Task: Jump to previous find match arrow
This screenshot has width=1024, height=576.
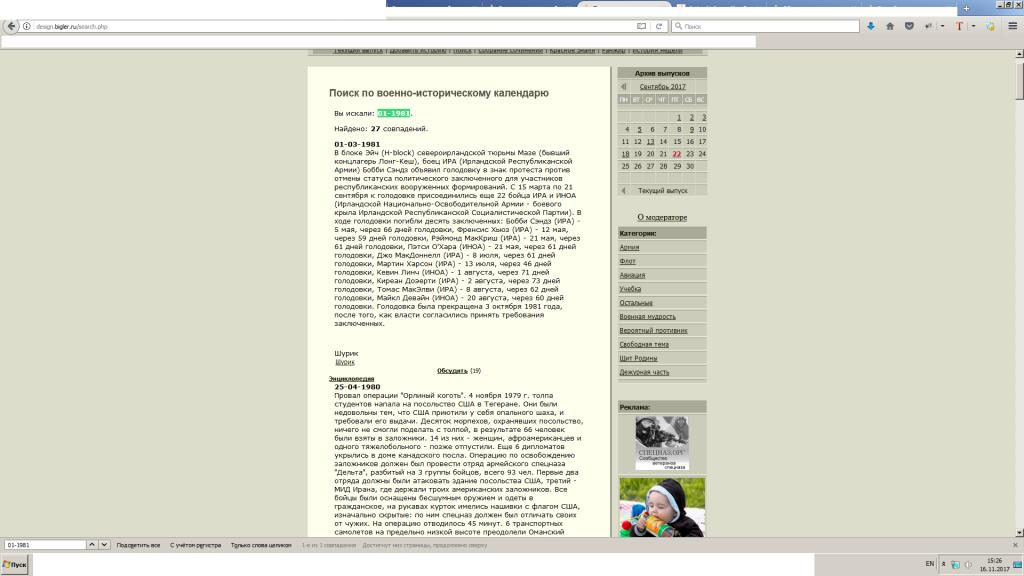Action: click(93, 544)
